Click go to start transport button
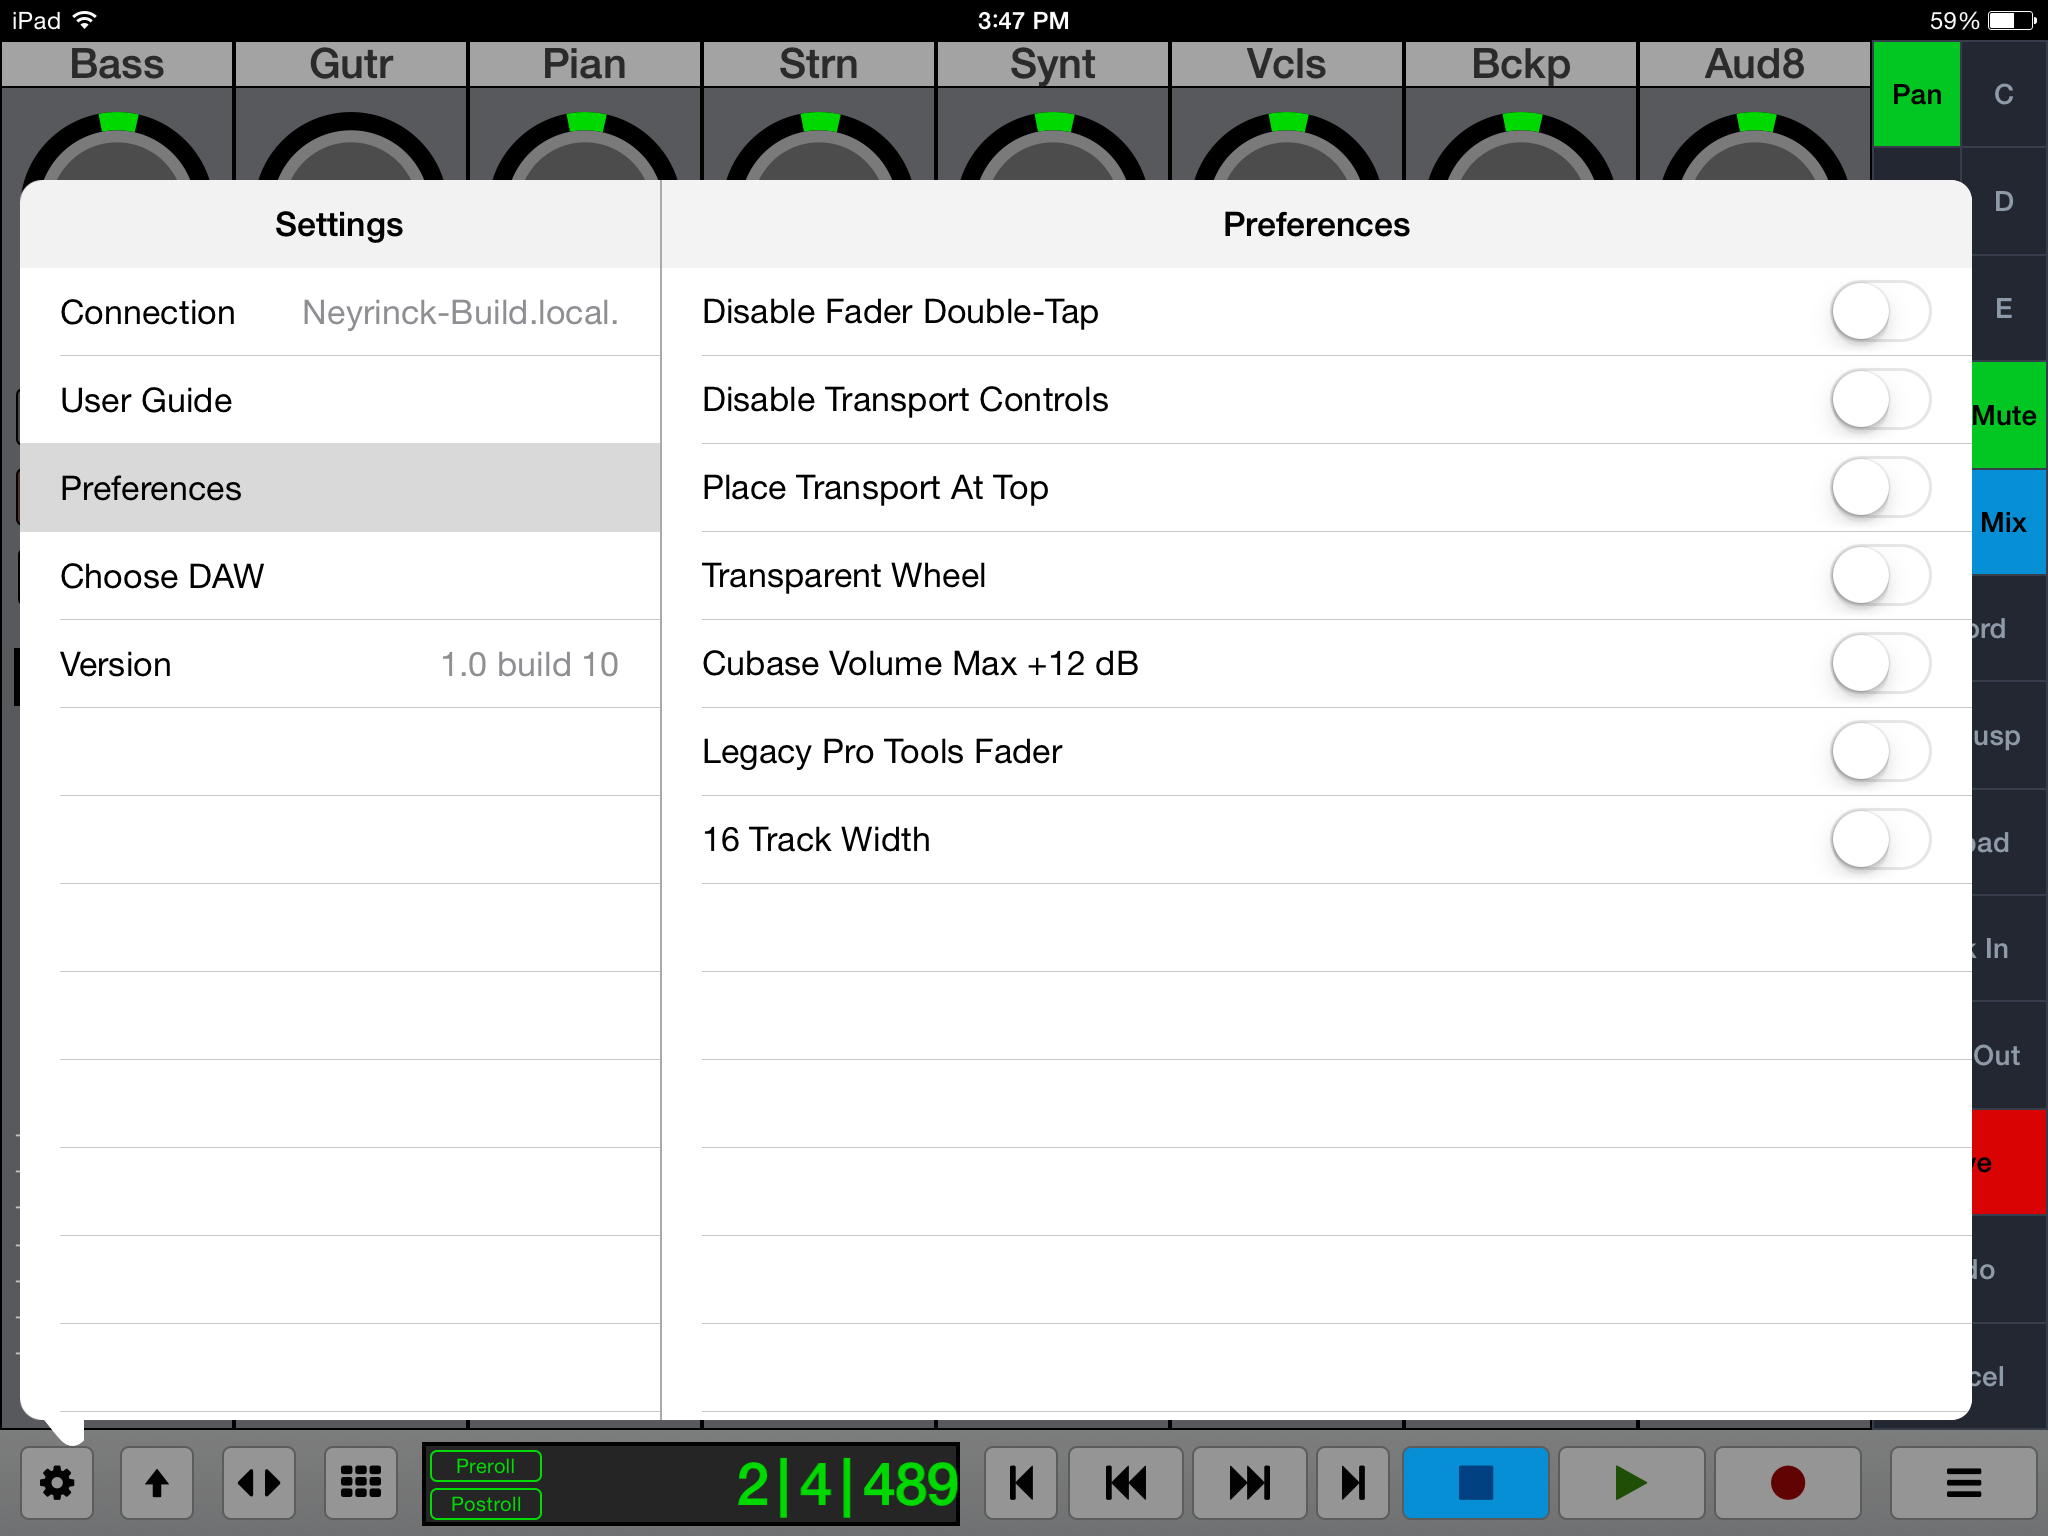The height and width of the screenshot is (1536, 2048). [x=1021, y=1482]
